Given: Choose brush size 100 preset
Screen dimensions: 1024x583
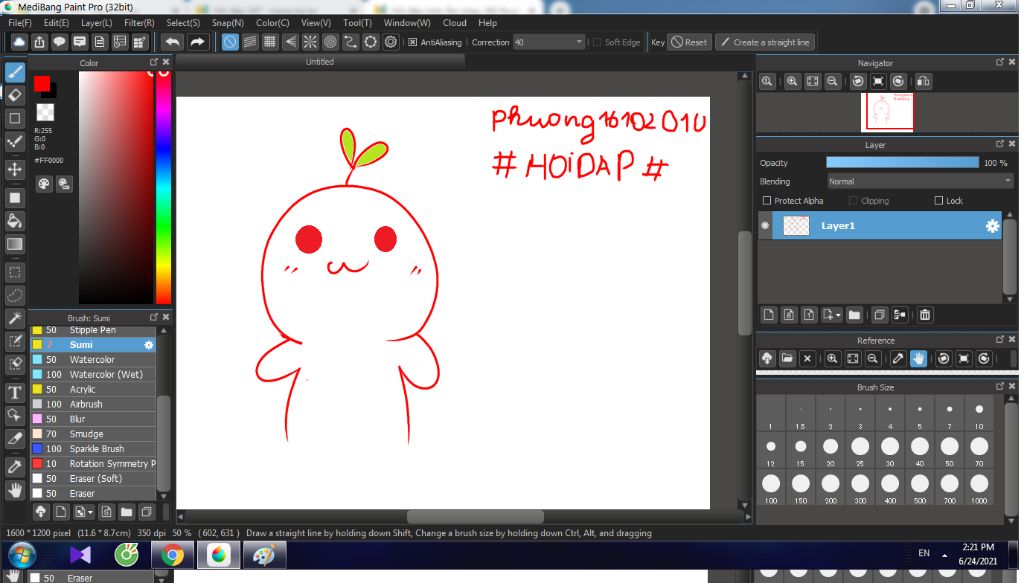Looking at the screenshot, I should (x=771, y=488).
